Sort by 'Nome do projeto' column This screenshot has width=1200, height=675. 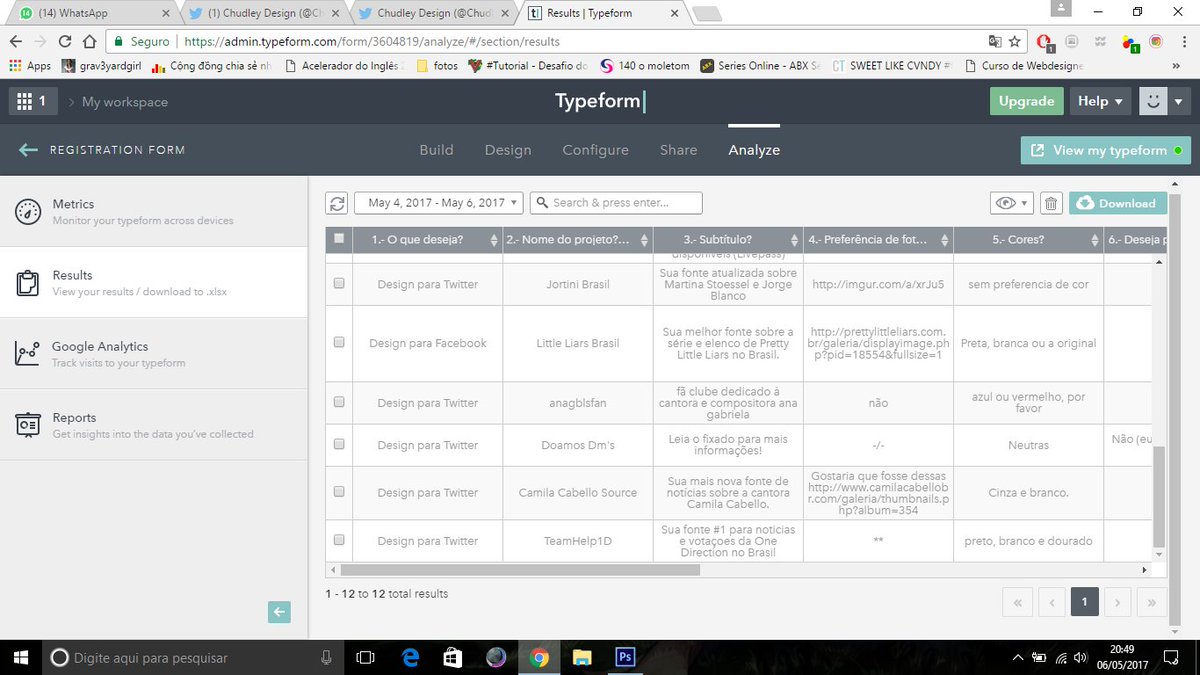[643, 240]
